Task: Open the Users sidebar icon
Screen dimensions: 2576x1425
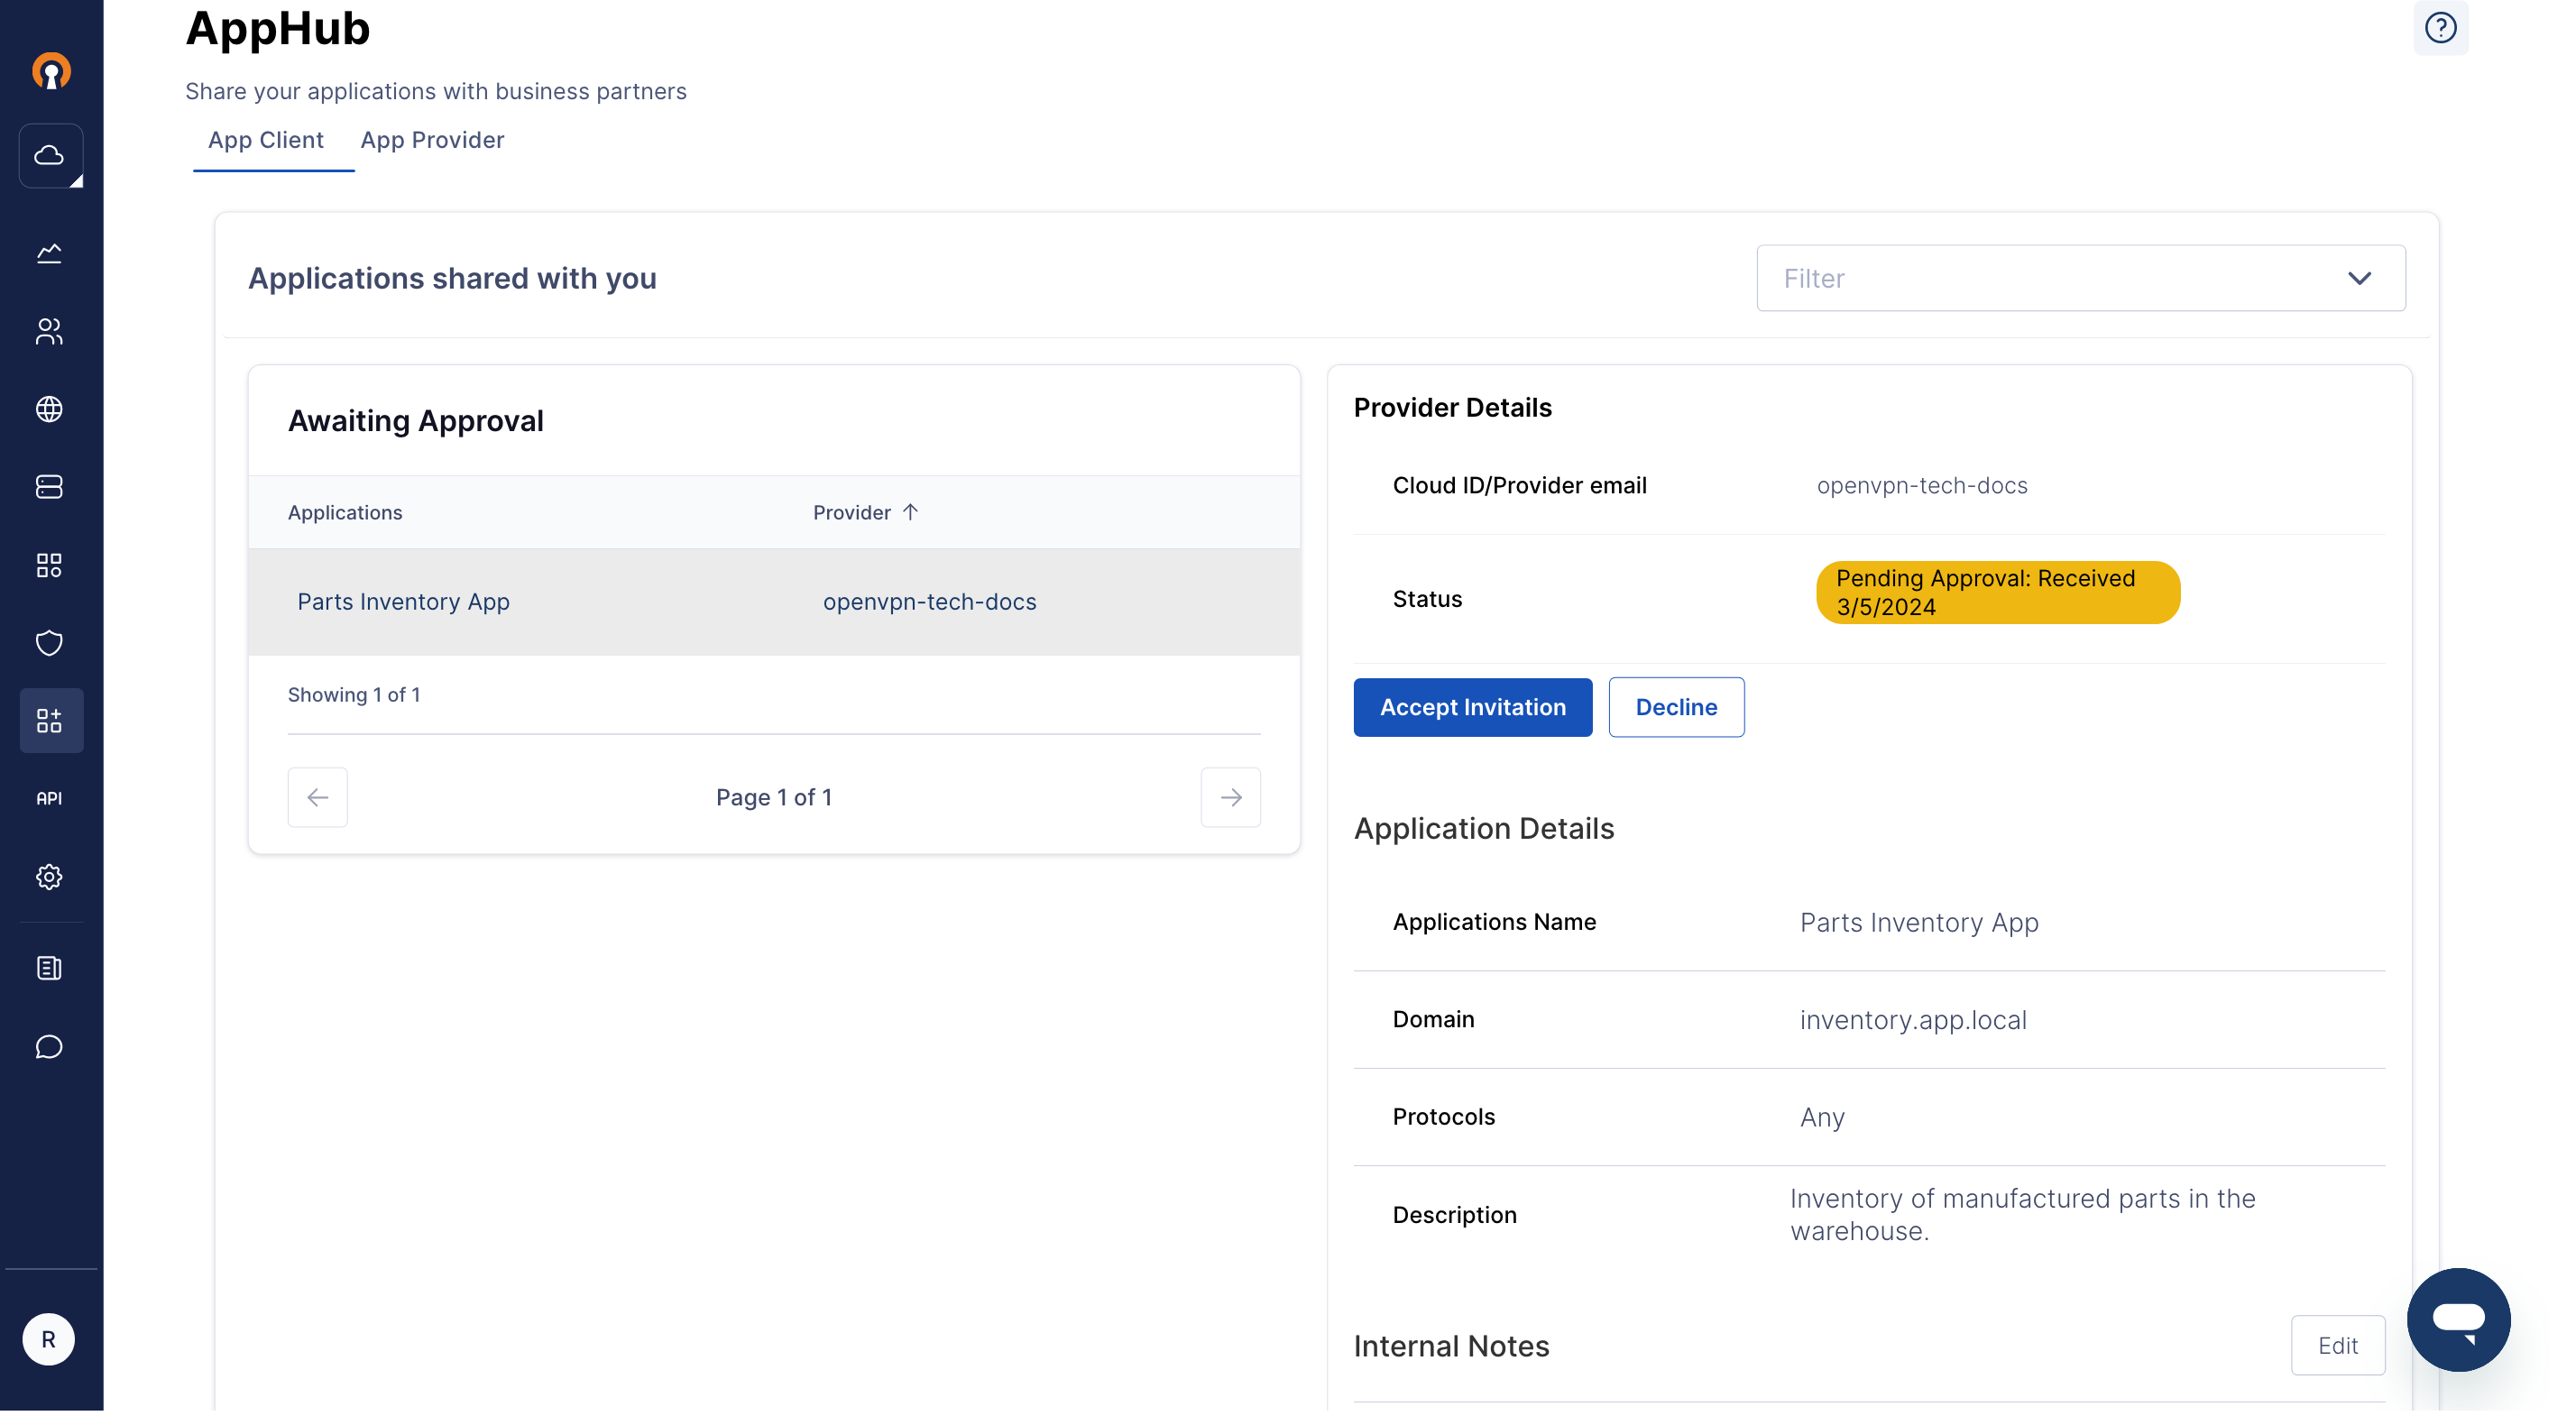Action: click(49, 331)
